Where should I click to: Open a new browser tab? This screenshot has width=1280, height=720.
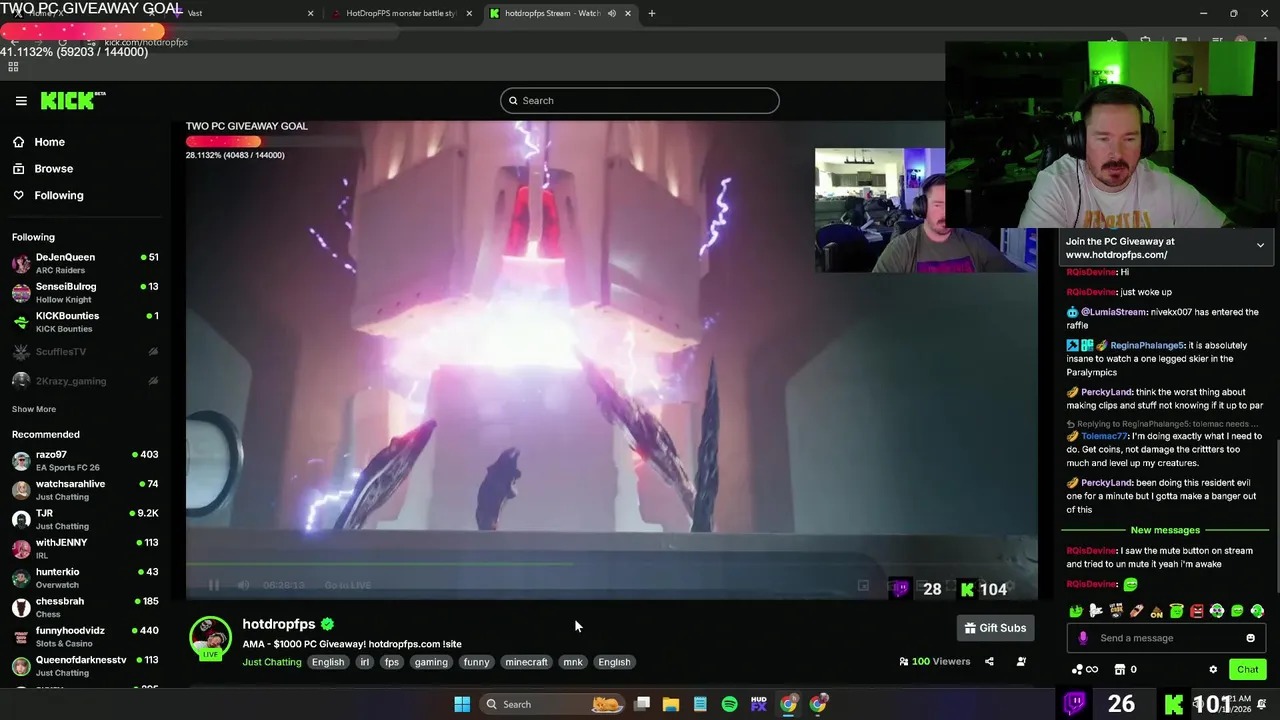click(652, 13)
